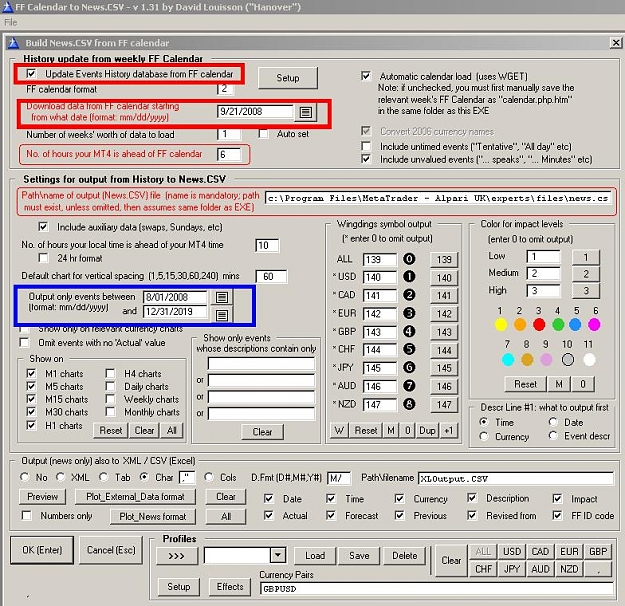Click the JPY currency button in Profiles
The width and height of the screenshot is (625, 606).
[512, 569]
